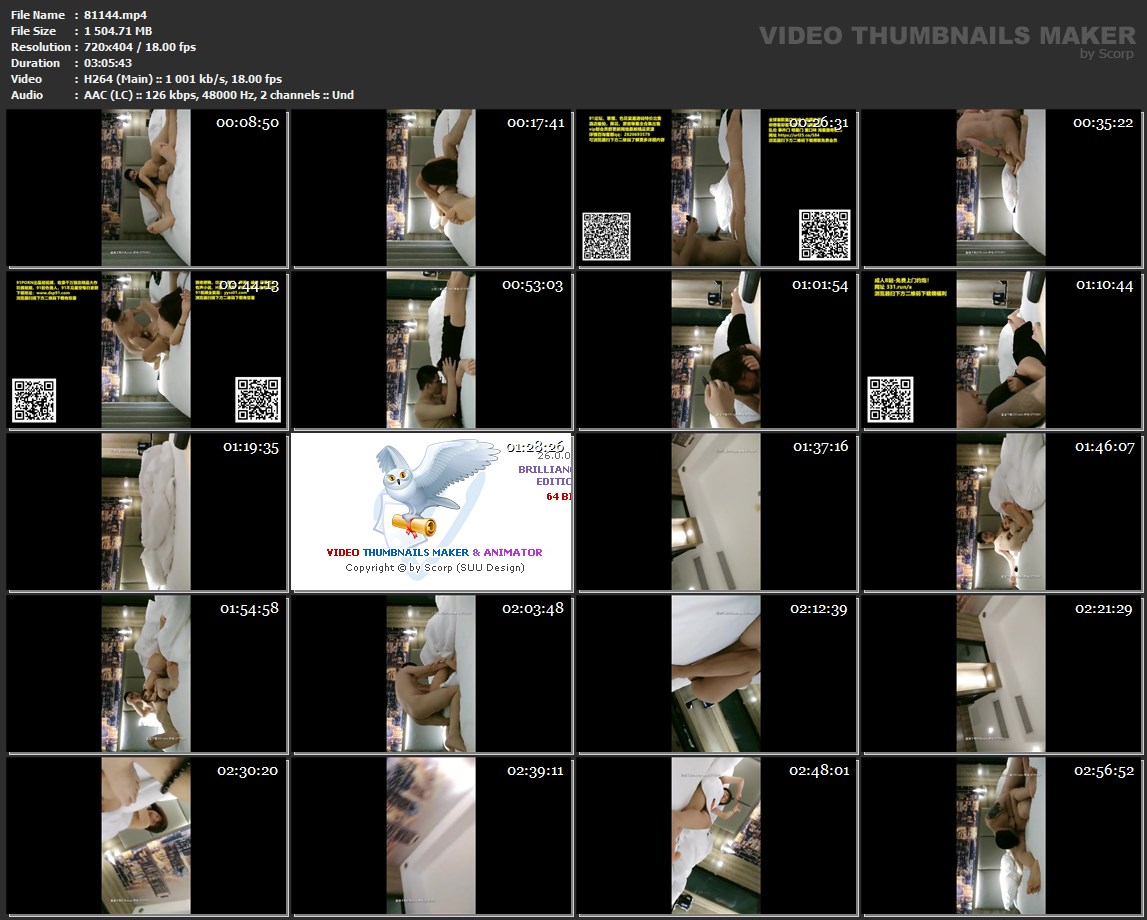The image size is (1147, 920).
Task: Click the duration value 03:05:43
Action: coord(108,63)
